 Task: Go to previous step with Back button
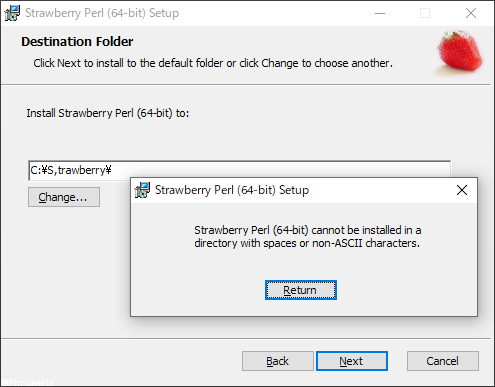tap(277, 361)
